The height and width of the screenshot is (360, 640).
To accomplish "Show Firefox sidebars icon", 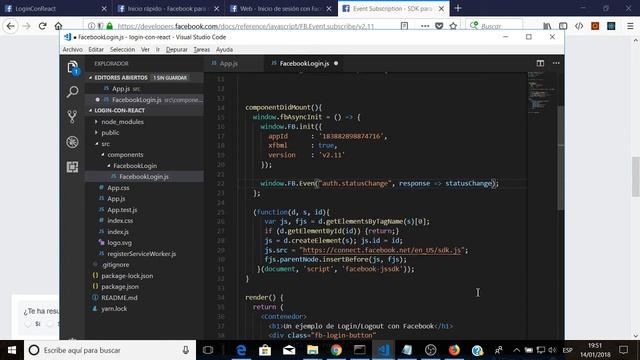I will pyautogui.click(x=563, y=26).
